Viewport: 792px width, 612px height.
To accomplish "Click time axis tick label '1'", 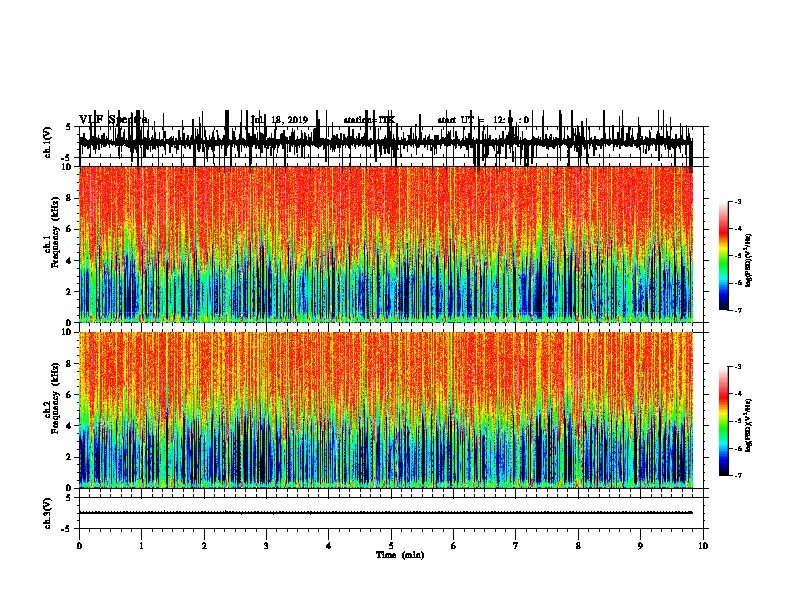I will (141, 546).
